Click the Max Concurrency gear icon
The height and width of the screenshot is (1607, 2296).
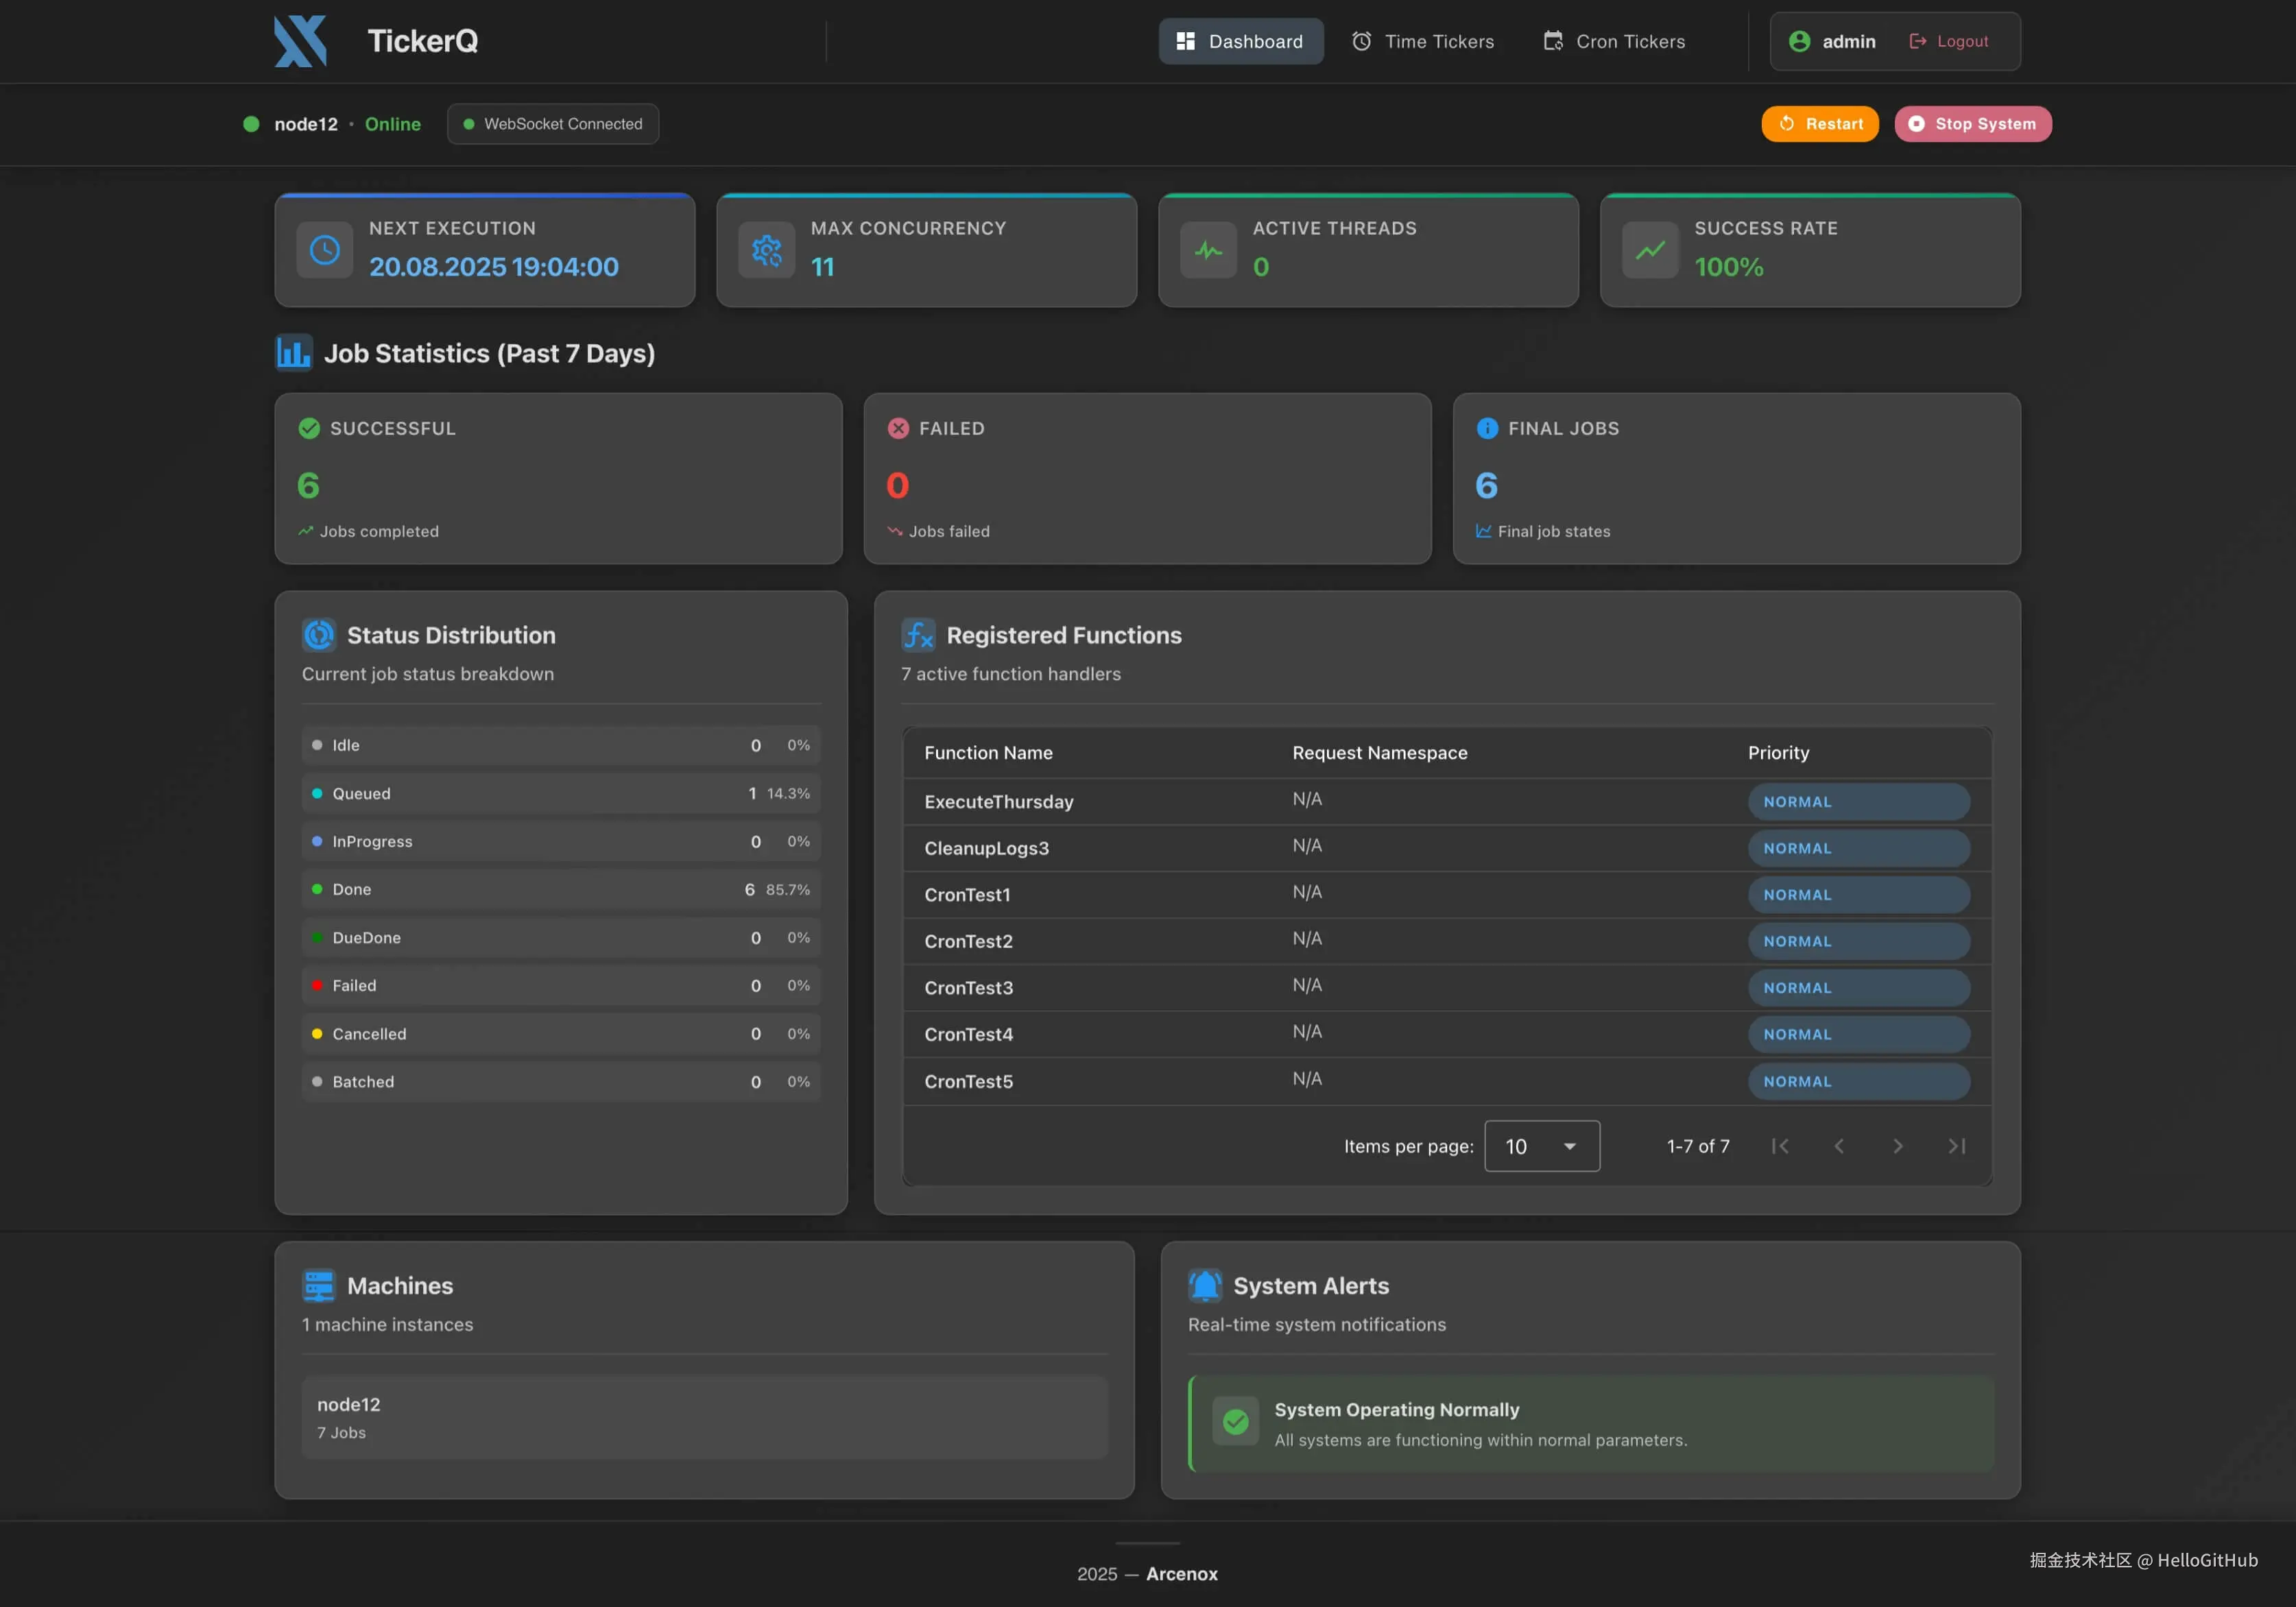766,250
